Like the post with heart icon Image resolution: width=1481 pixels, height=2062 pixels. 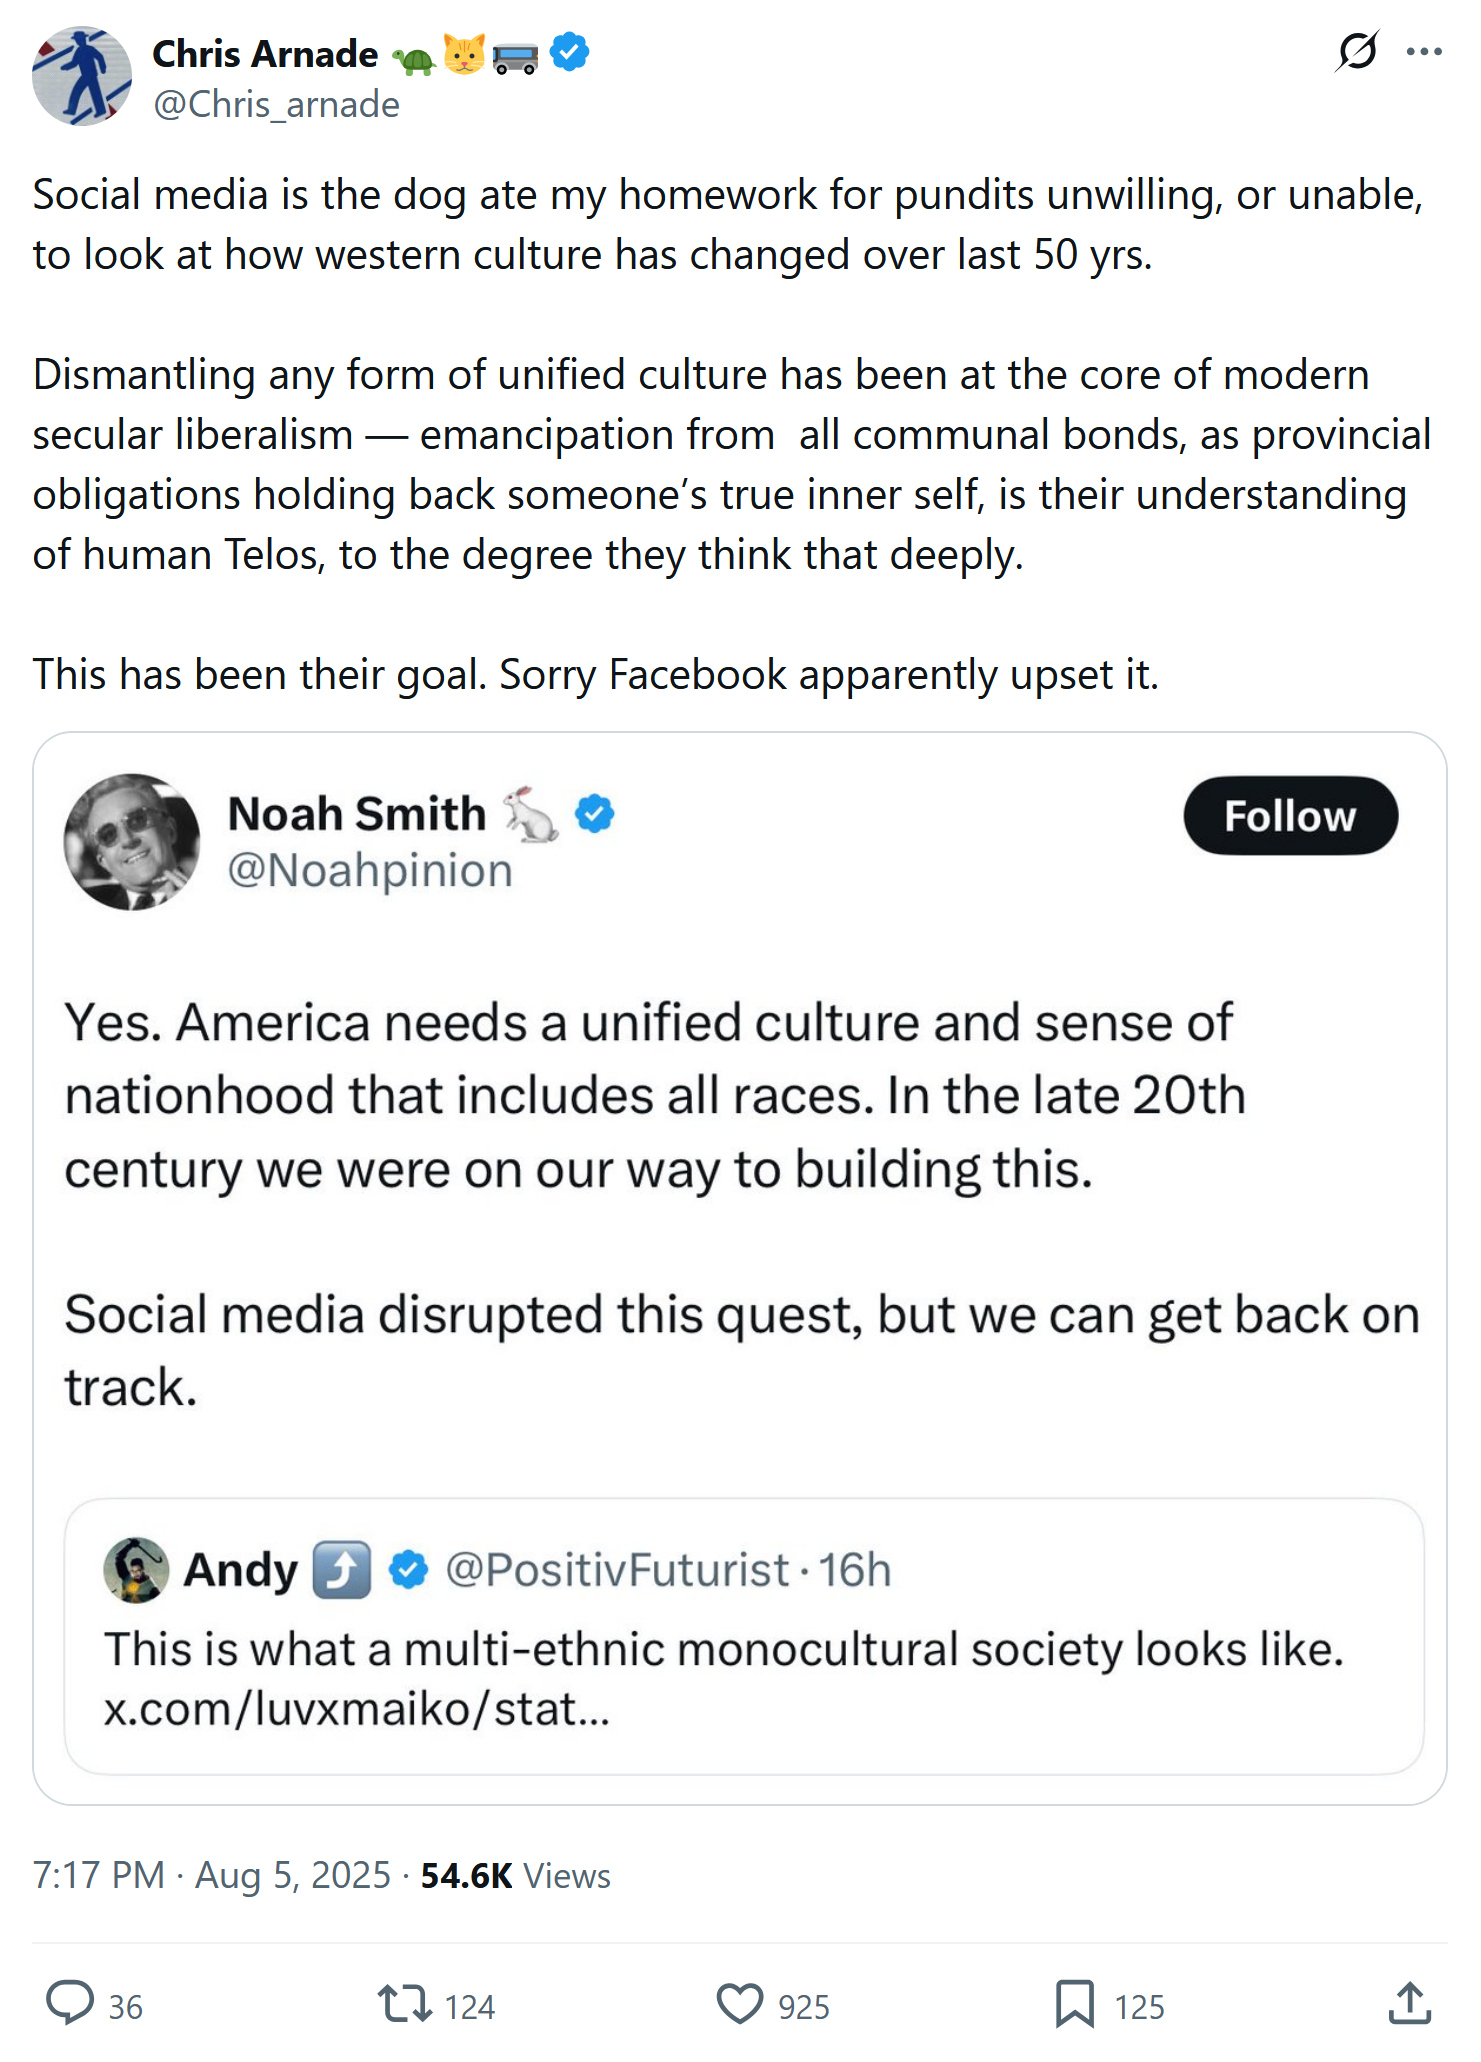click(740, 2004)
